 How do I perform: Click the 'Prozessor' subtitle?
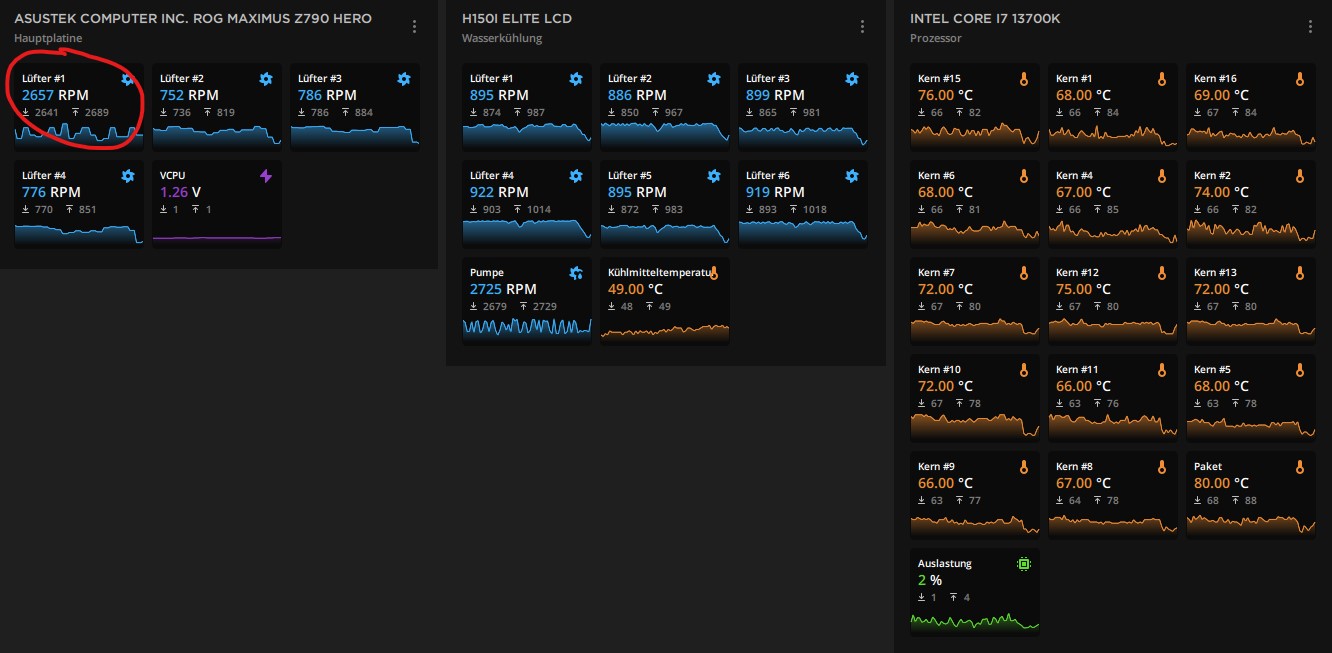(936, 38)
